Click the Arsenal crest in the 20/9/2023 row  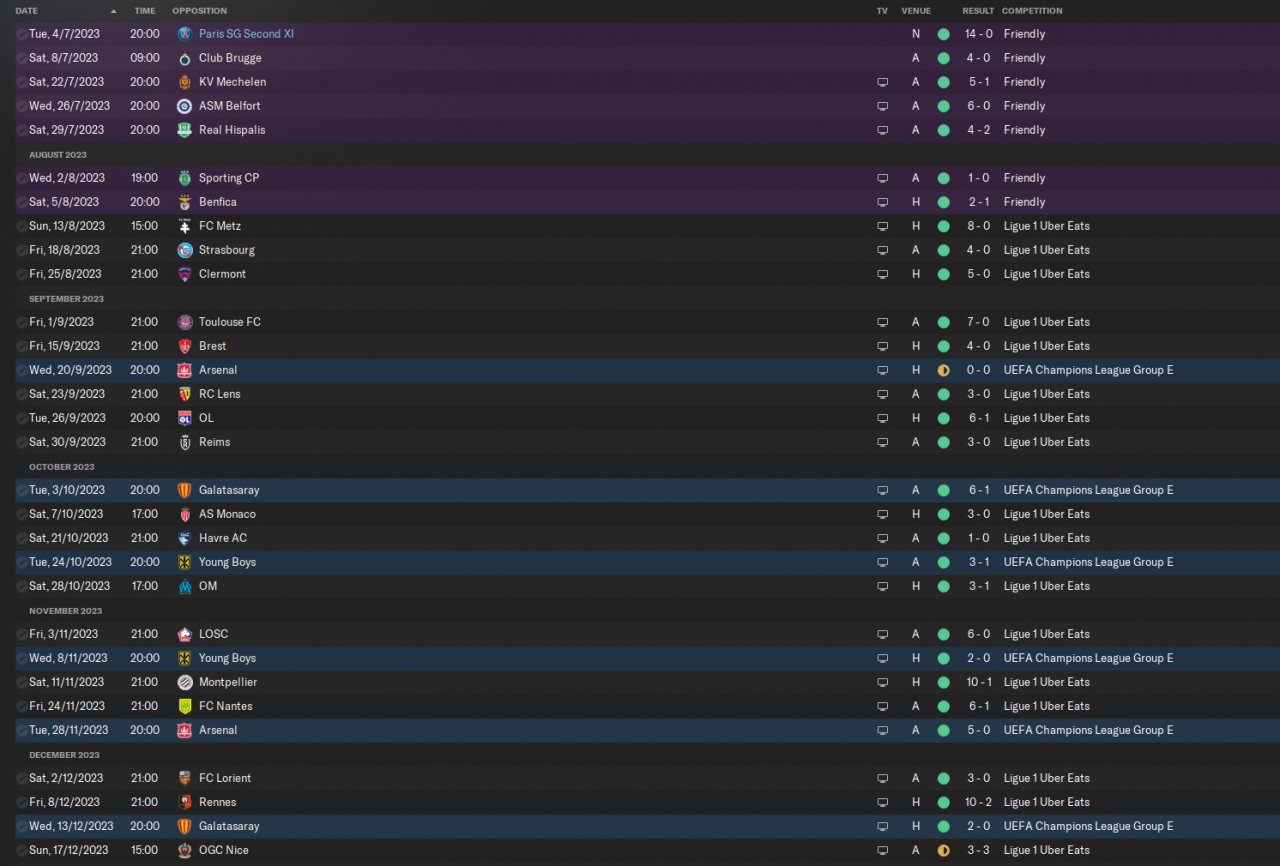coord(184,370)
